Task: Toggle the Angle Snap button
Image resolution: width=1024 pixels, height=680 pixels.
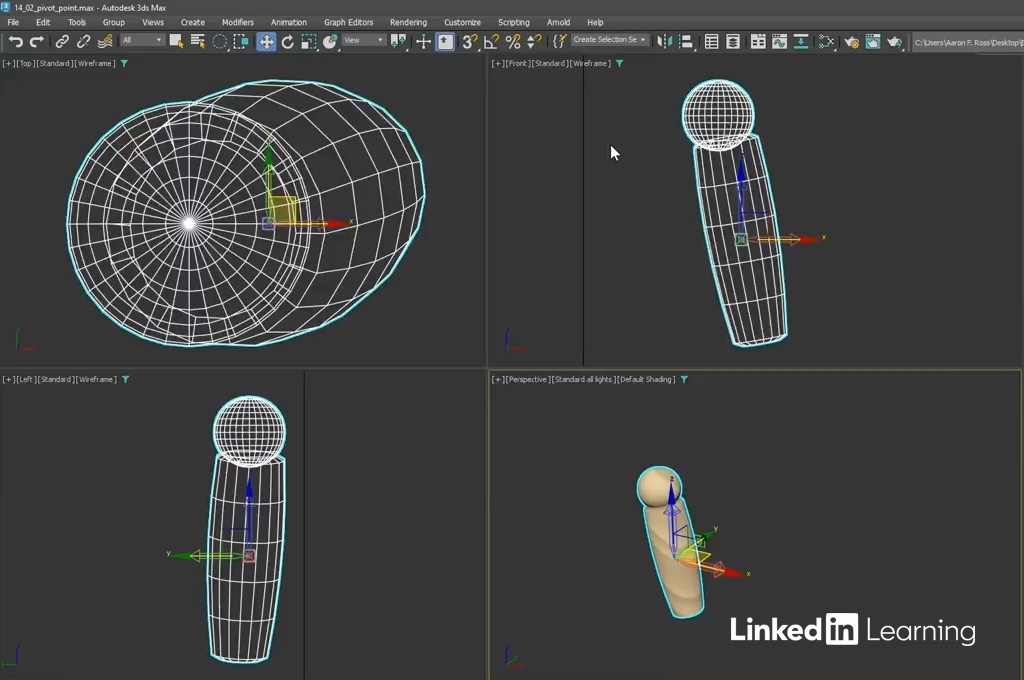Action: (x=491, y=41)
